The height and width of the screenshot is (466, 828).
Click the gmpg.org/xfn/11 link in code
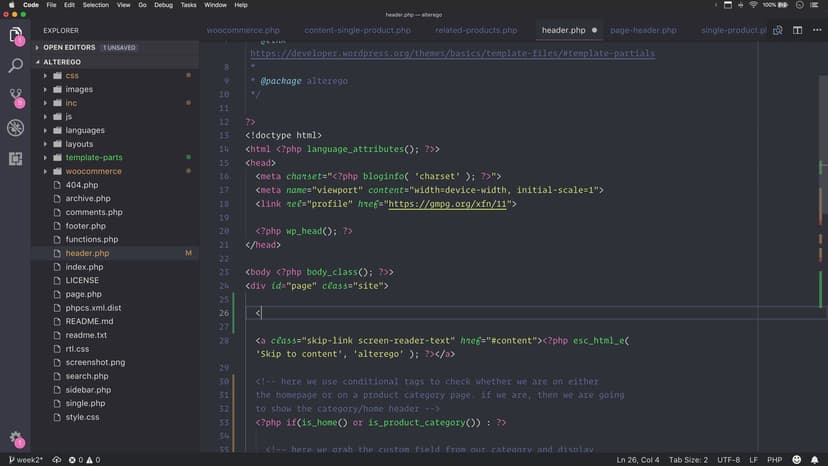click(x=449, y=203)
